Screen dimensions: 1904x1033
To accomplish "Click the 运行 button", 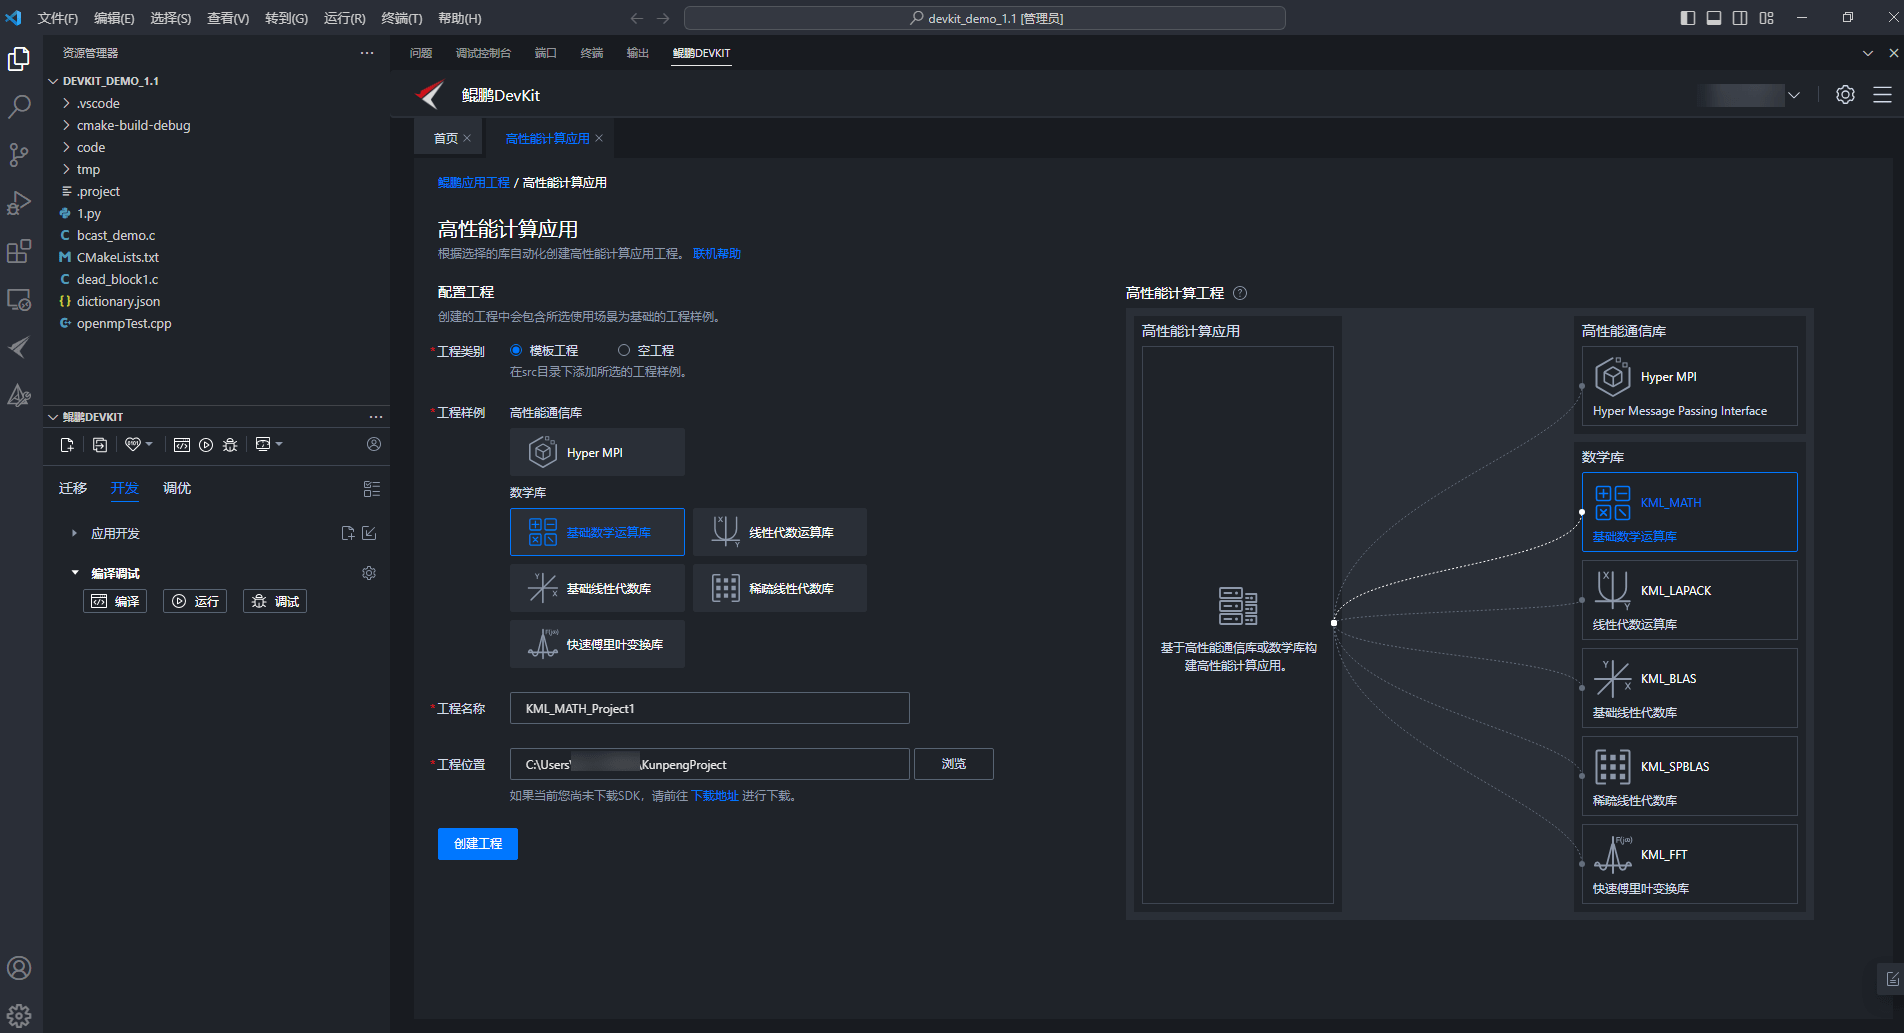I will [195, 601].
